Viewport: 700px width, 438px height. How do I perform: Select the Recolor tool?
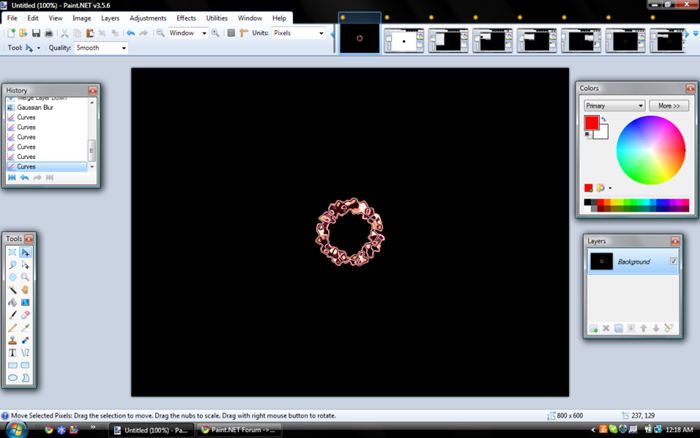(x=25, y=340)
